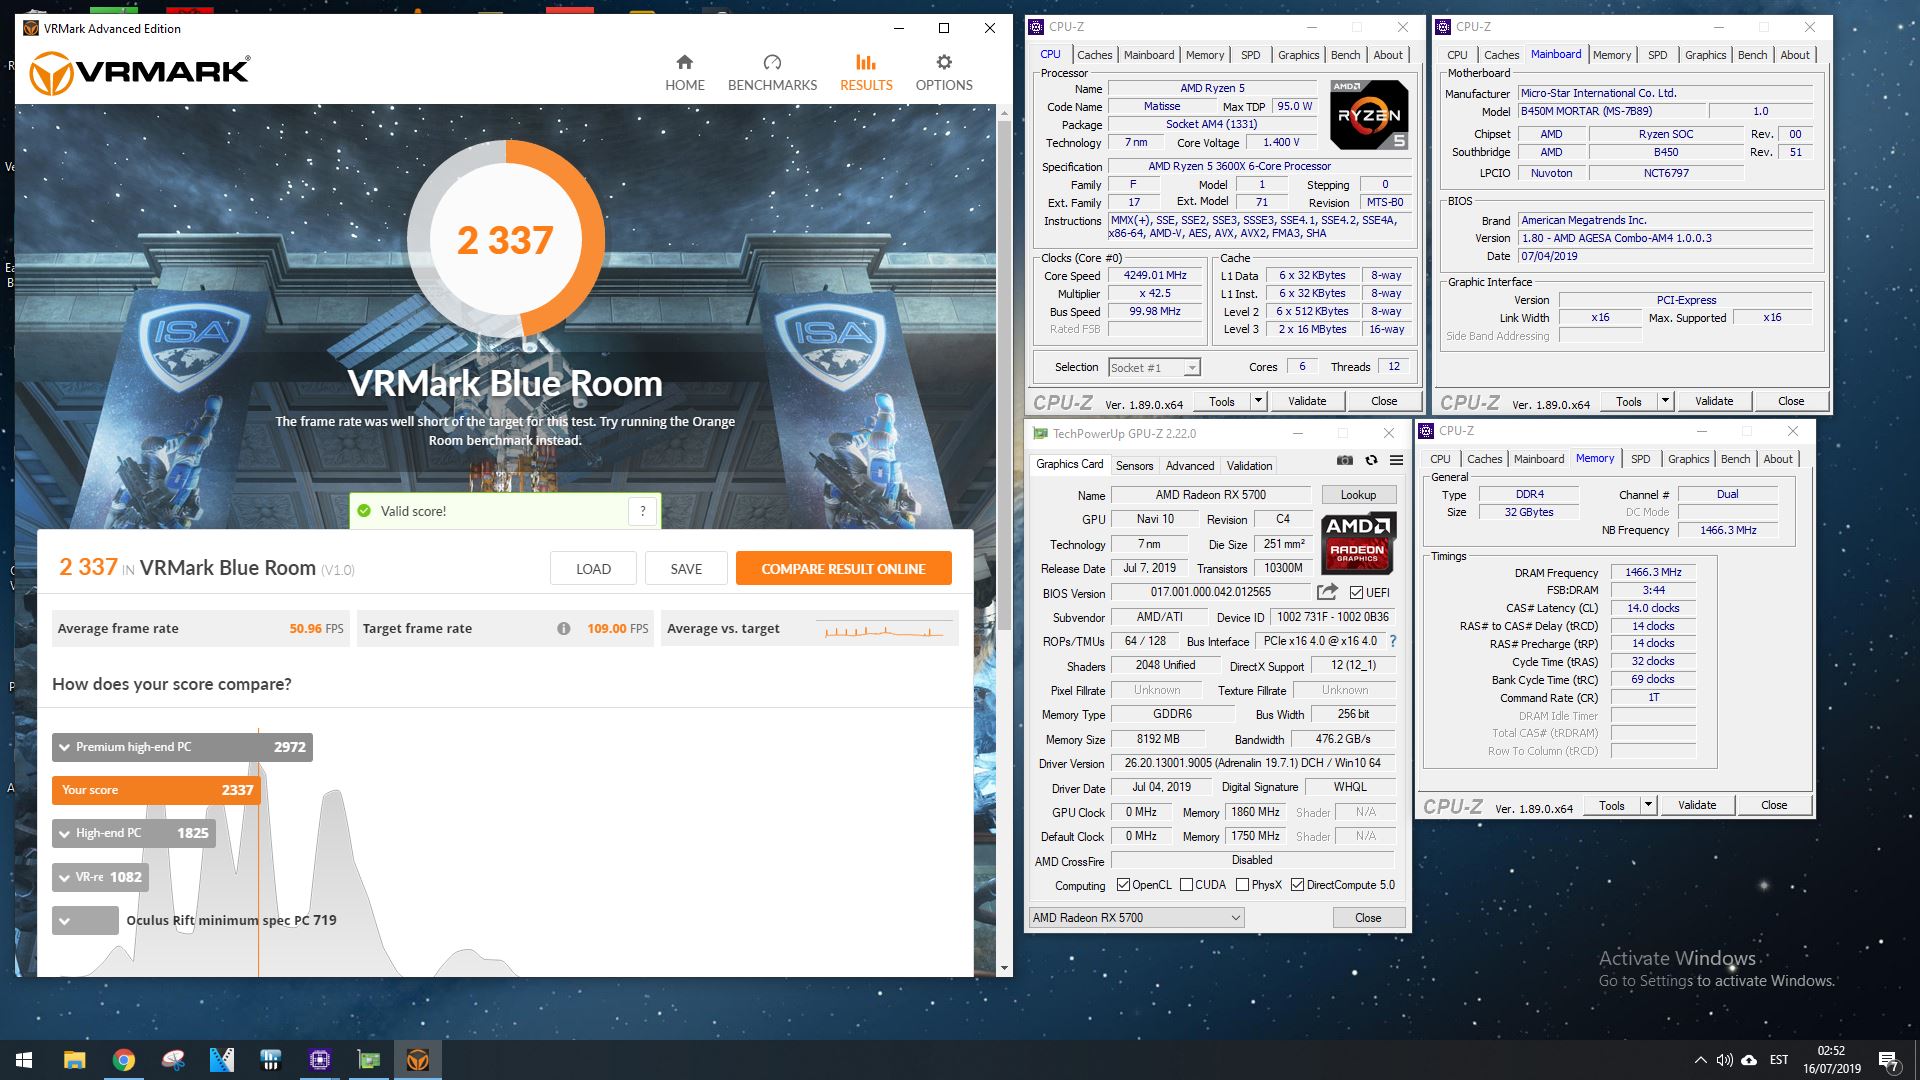This screenshot has height=1080, width=1920.
Task: Click Validate in first CPU-Z window
Action: [1307, 401]
